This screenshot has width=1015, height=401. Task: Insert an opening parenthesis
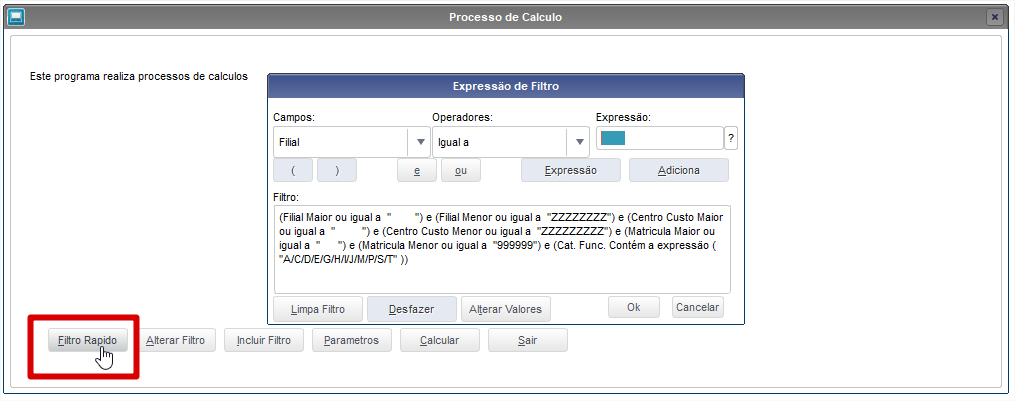[293, 170]
